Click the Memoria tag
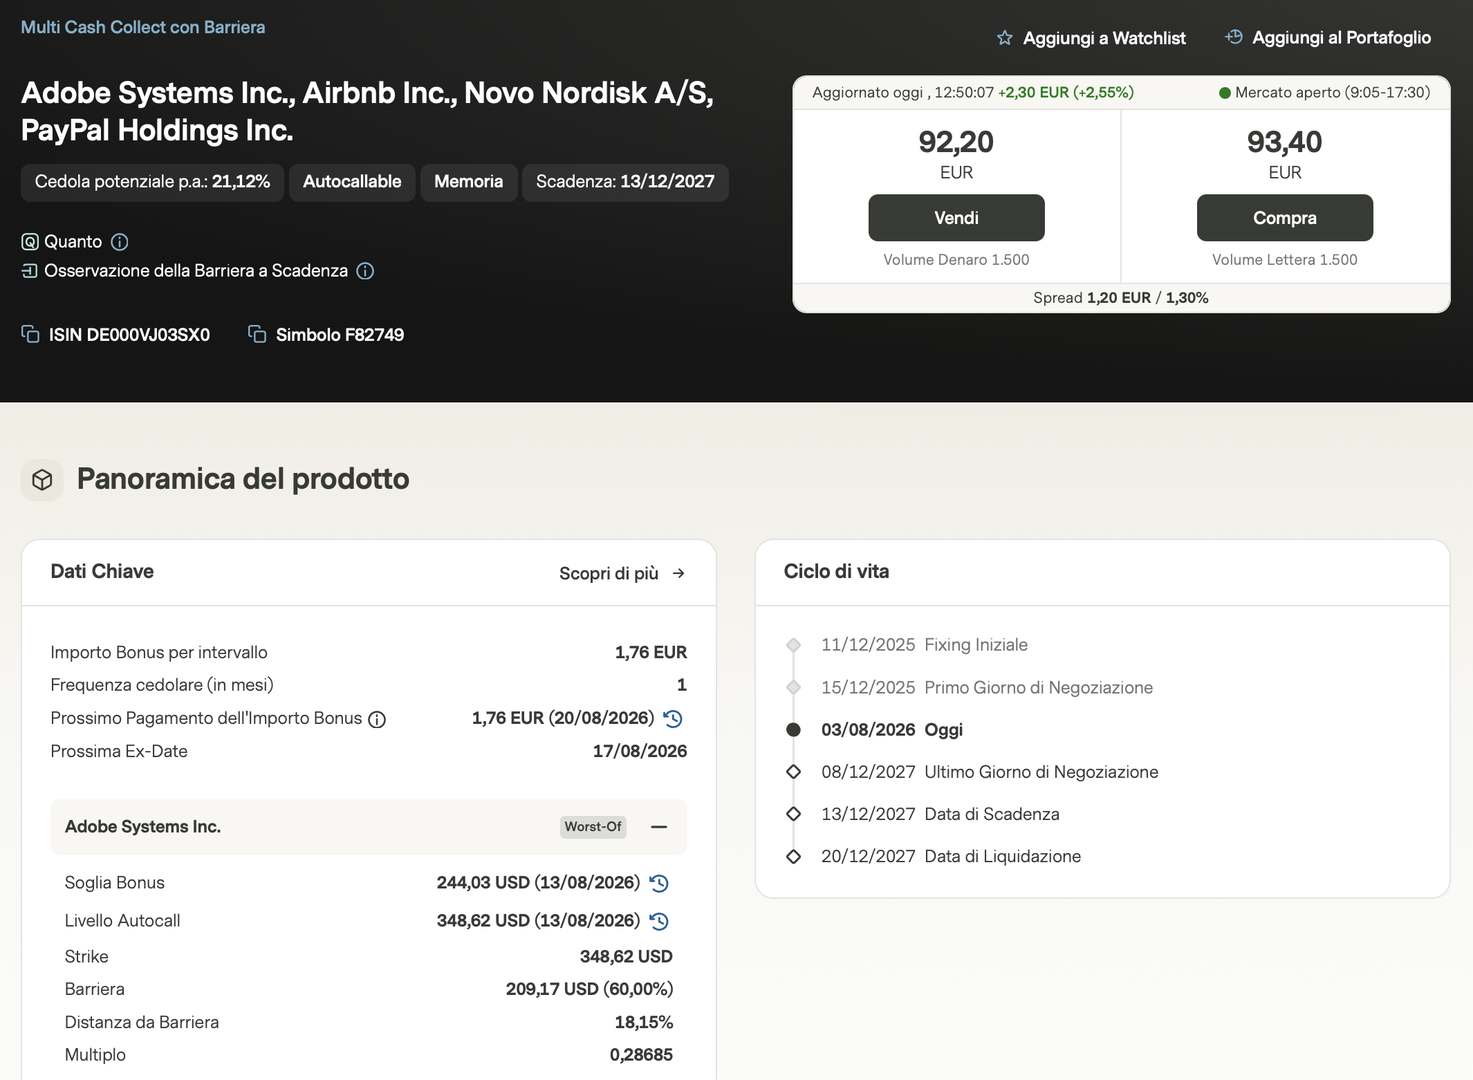Image resolution: width=1473 pixels, height=1080 pixels. coord(468,182)
